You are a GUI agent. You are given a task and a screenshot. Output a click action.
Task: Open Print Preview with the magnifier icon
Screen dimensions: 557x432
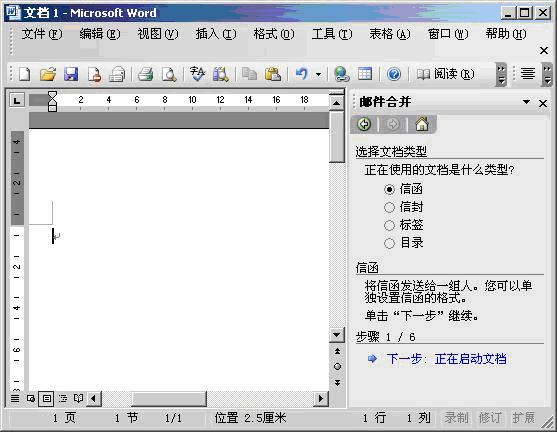coord(169,74)
